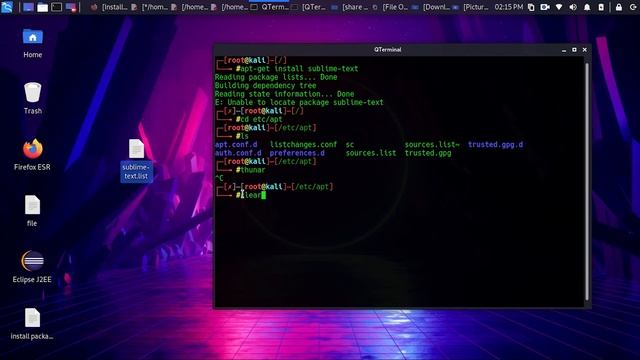
Task: Open the notifications bell icon
Action: [587, 7]
